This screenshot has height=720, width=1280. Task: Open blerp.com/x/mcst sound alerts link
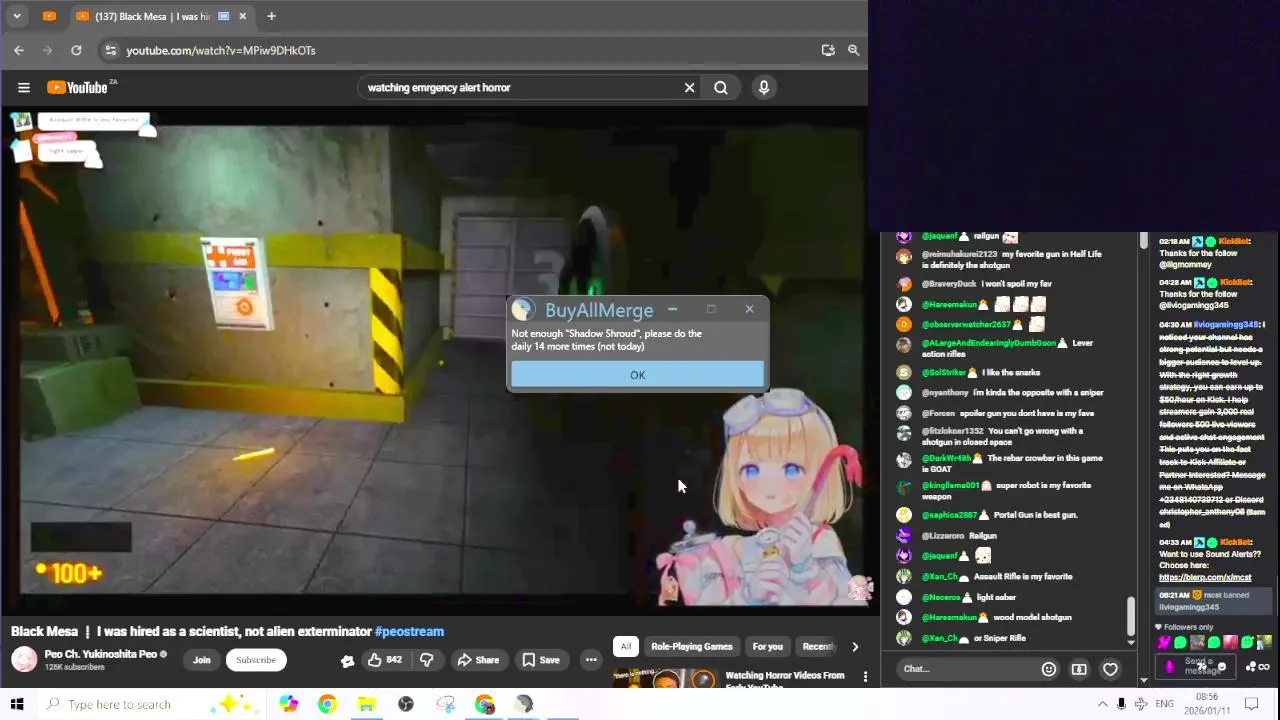[x=1205, y=577]
